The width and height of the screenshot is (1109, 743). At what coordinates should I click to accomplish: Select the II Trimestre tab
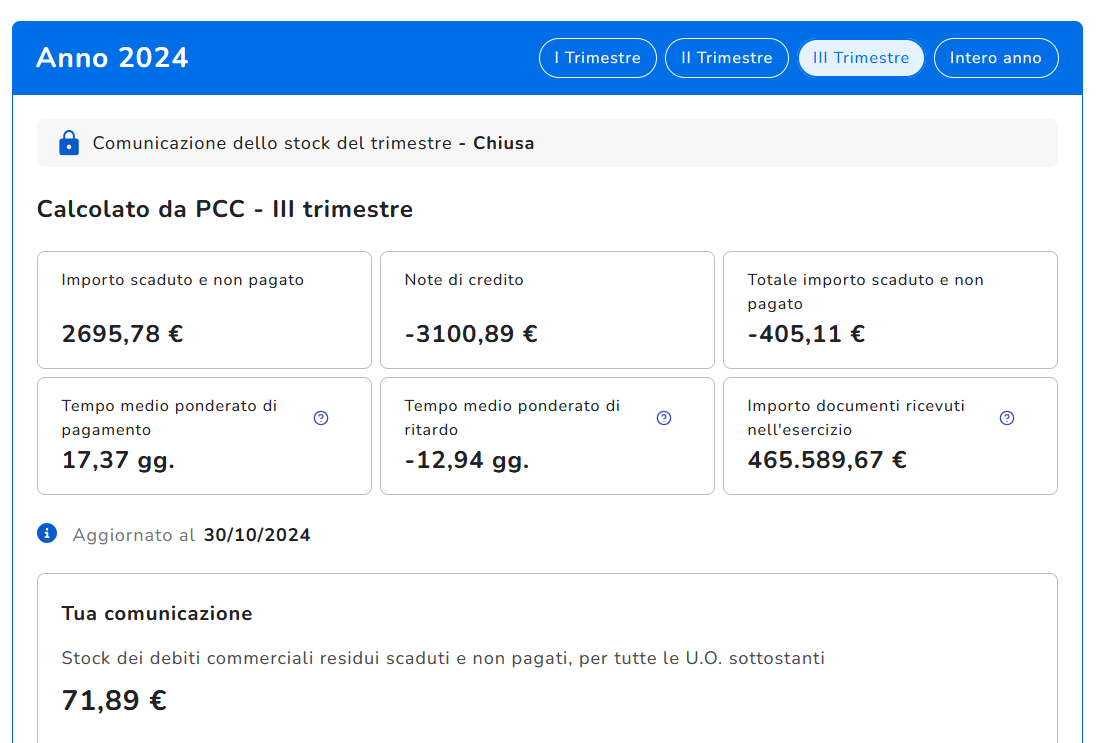(726, 58)
